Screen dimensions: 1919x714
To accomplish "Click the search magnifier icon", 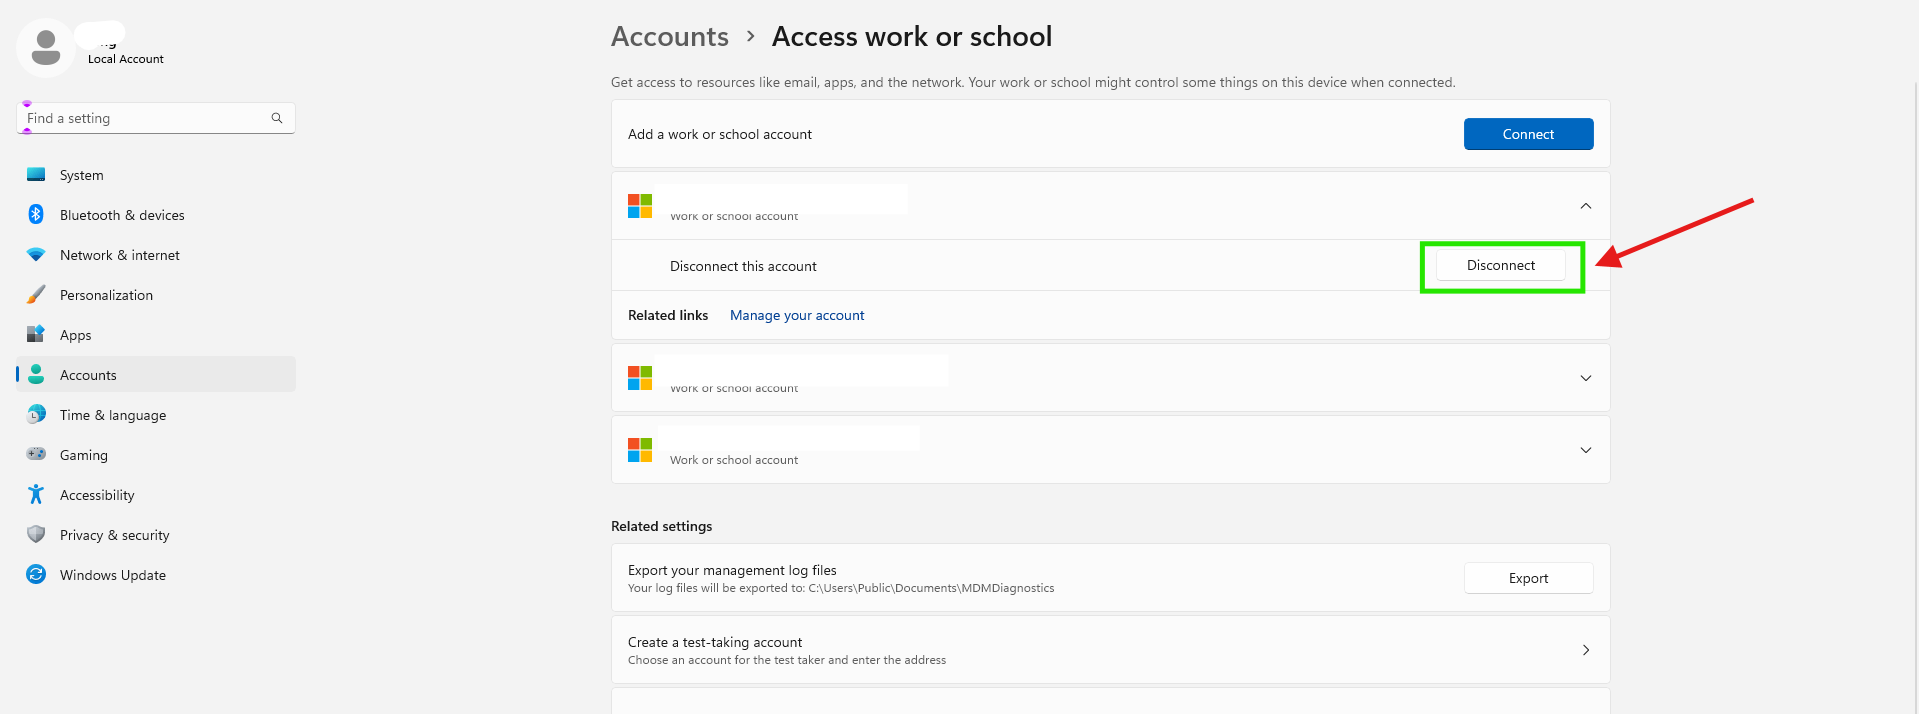I will (x=277, y=118).
